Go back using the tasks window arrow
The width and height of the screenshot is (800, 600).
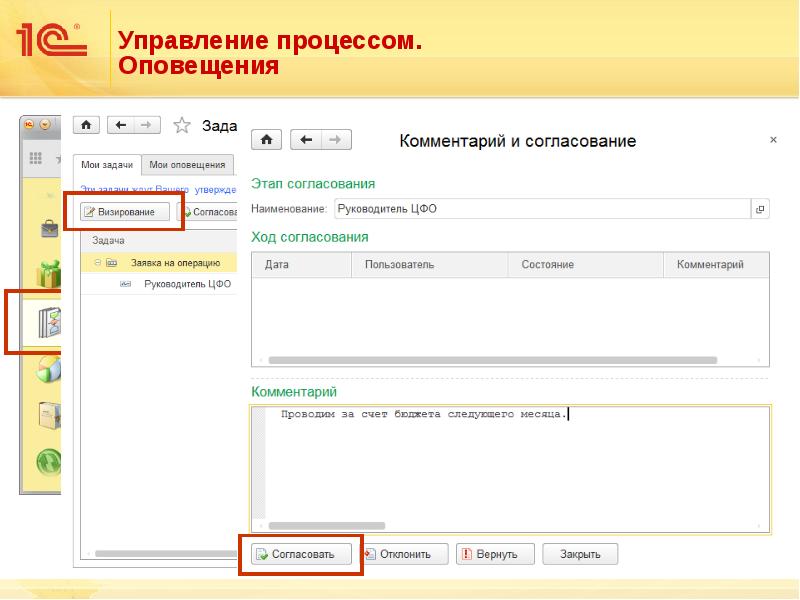[121, 125]
